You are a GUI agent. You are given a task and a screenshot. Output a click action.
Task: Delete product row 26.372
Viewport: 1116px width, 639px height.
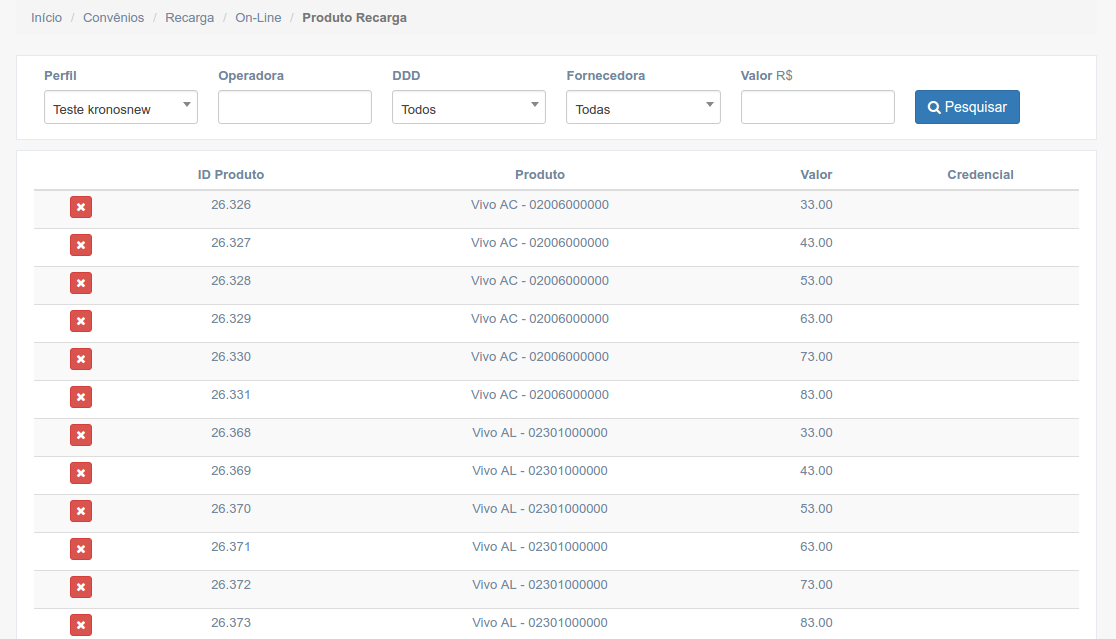81,587
